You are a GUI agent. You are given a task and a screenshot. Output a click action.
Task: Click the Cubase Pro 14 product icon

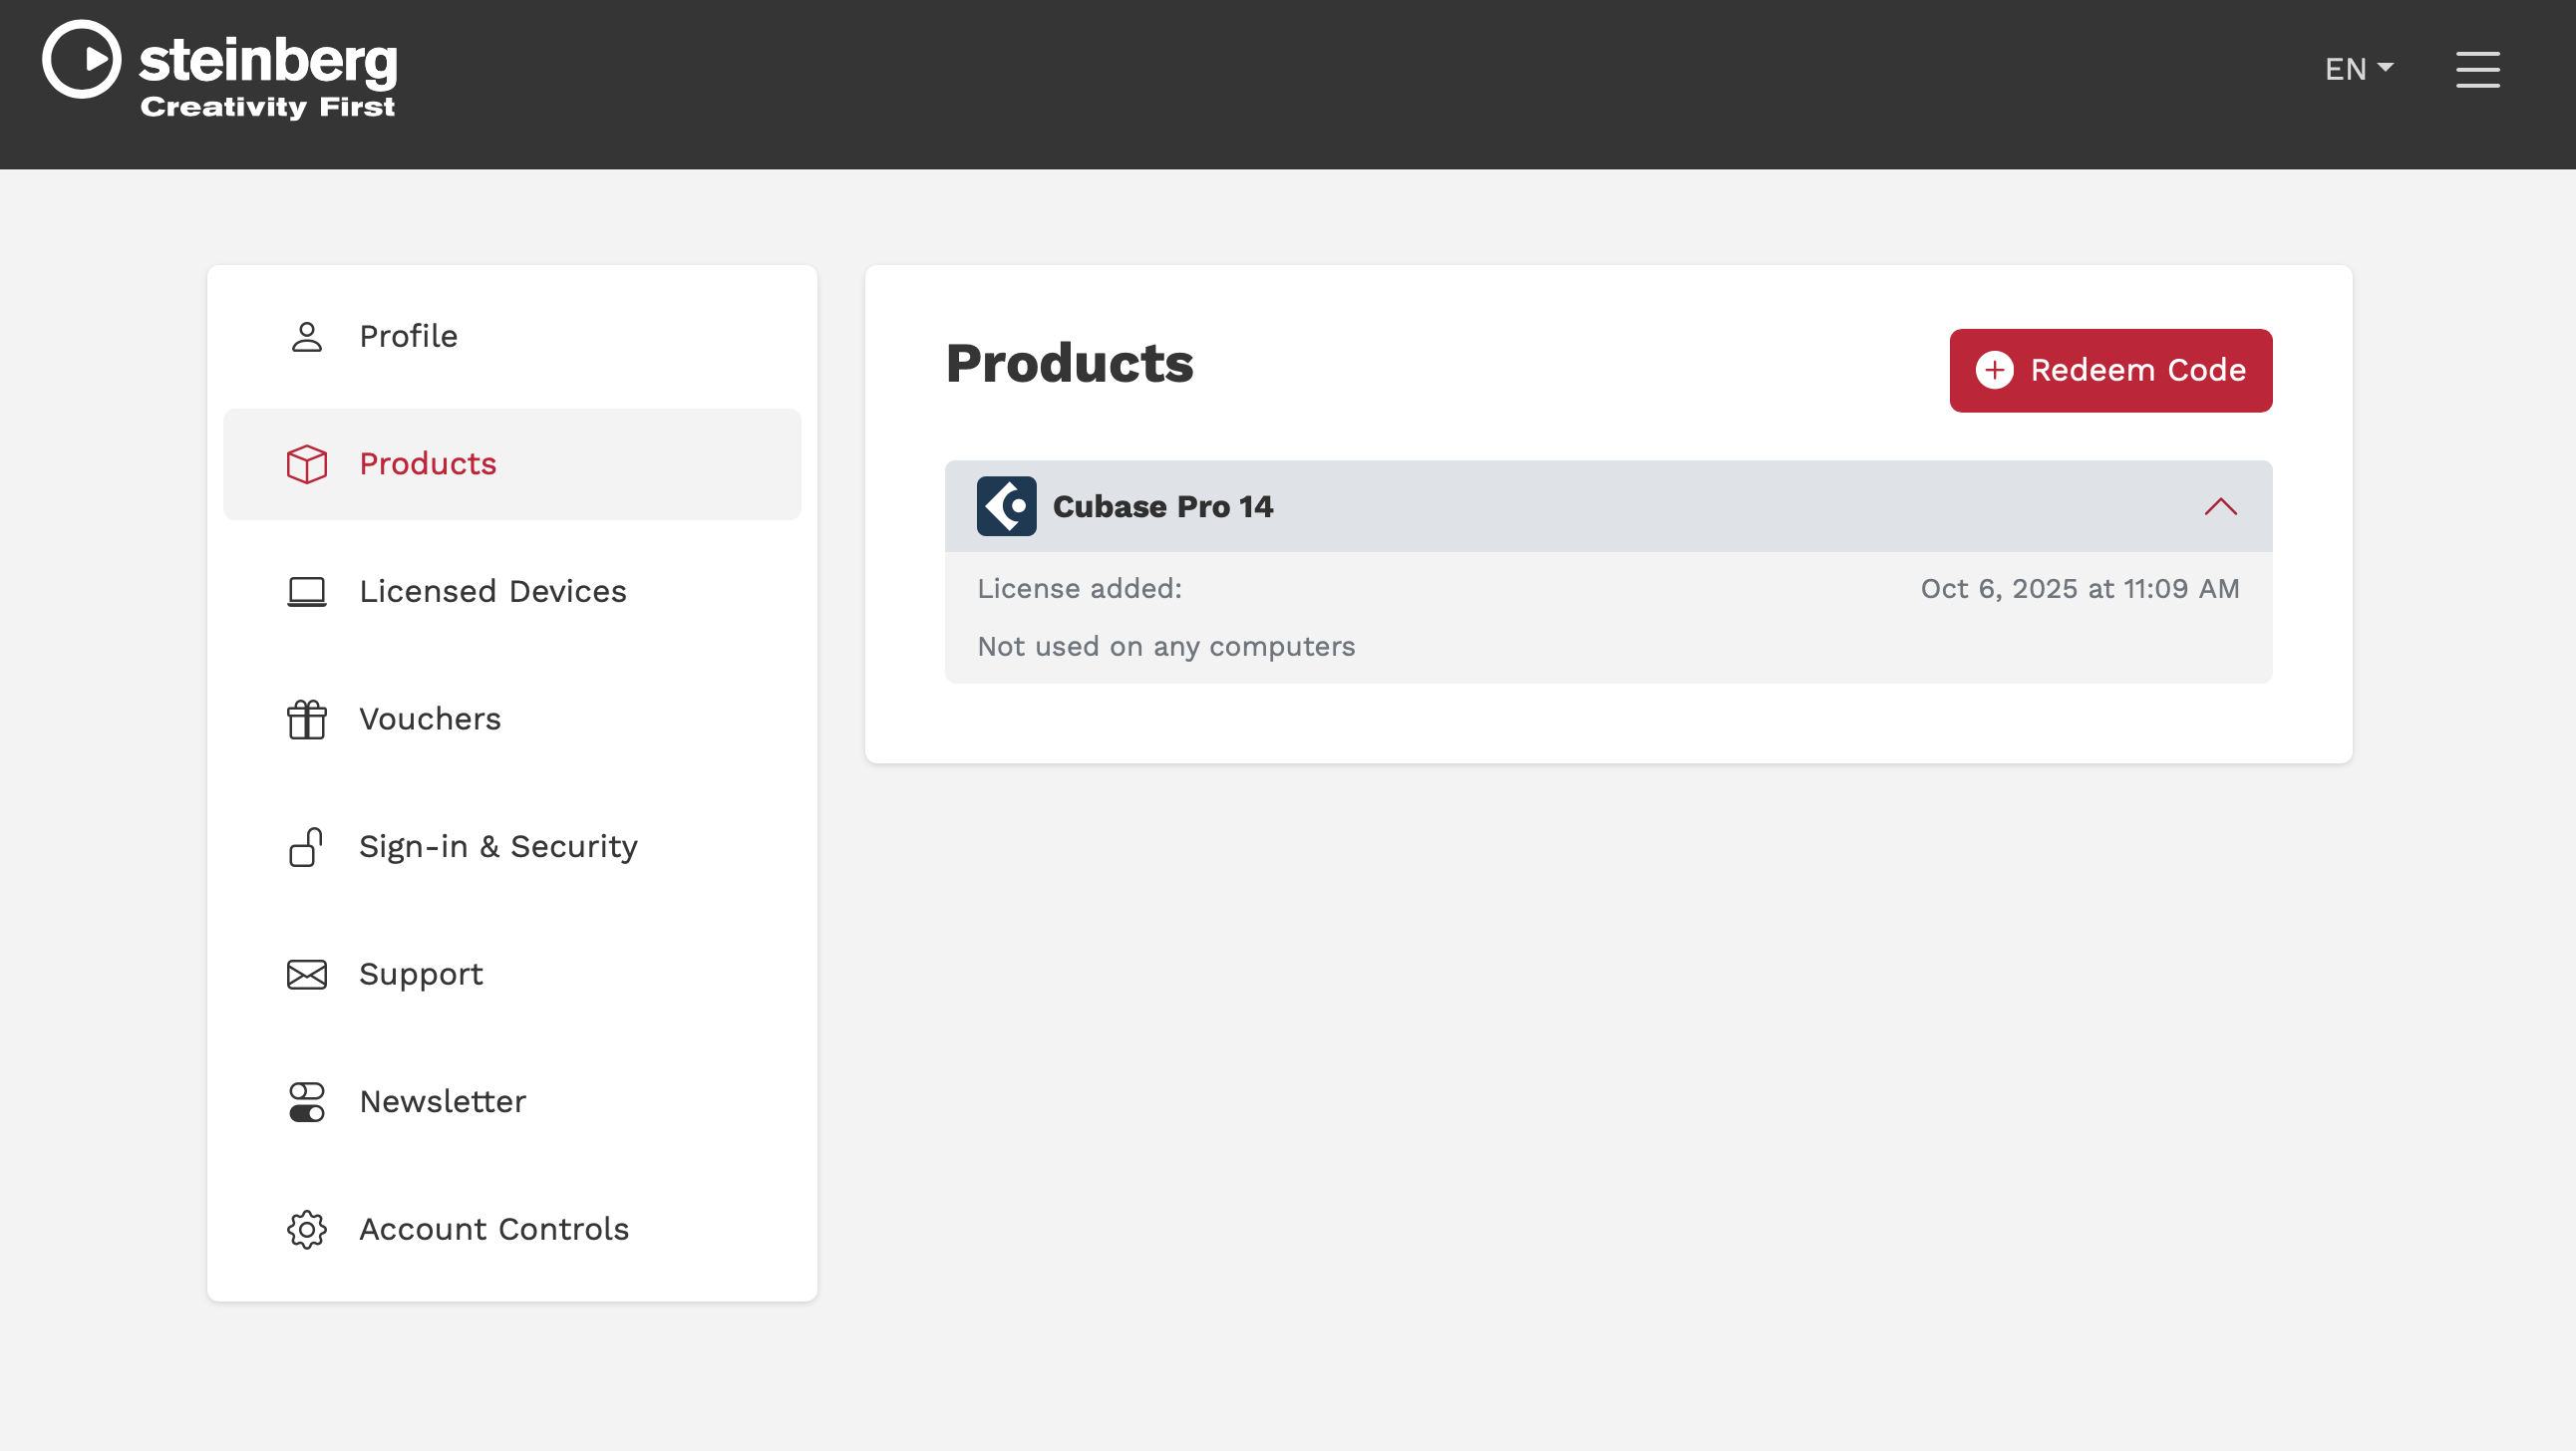[x=1006, y=506]
